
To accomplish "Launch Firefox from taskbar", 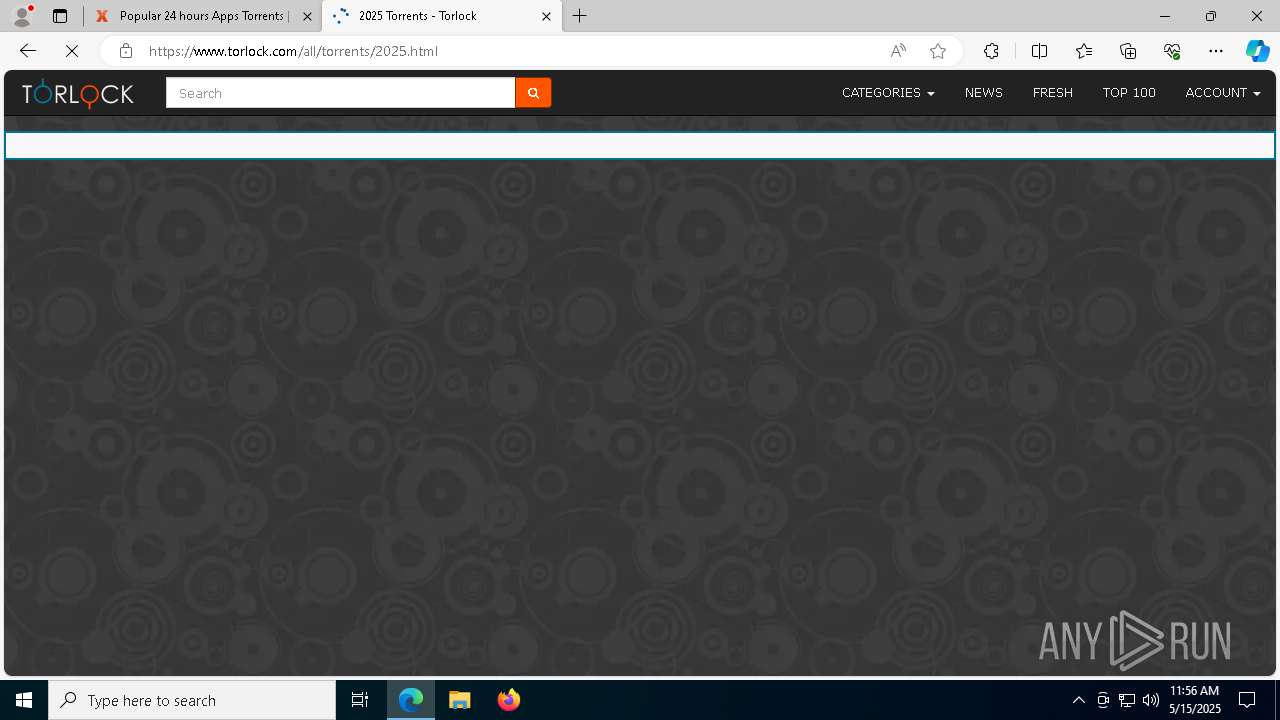I will (508, 700).
